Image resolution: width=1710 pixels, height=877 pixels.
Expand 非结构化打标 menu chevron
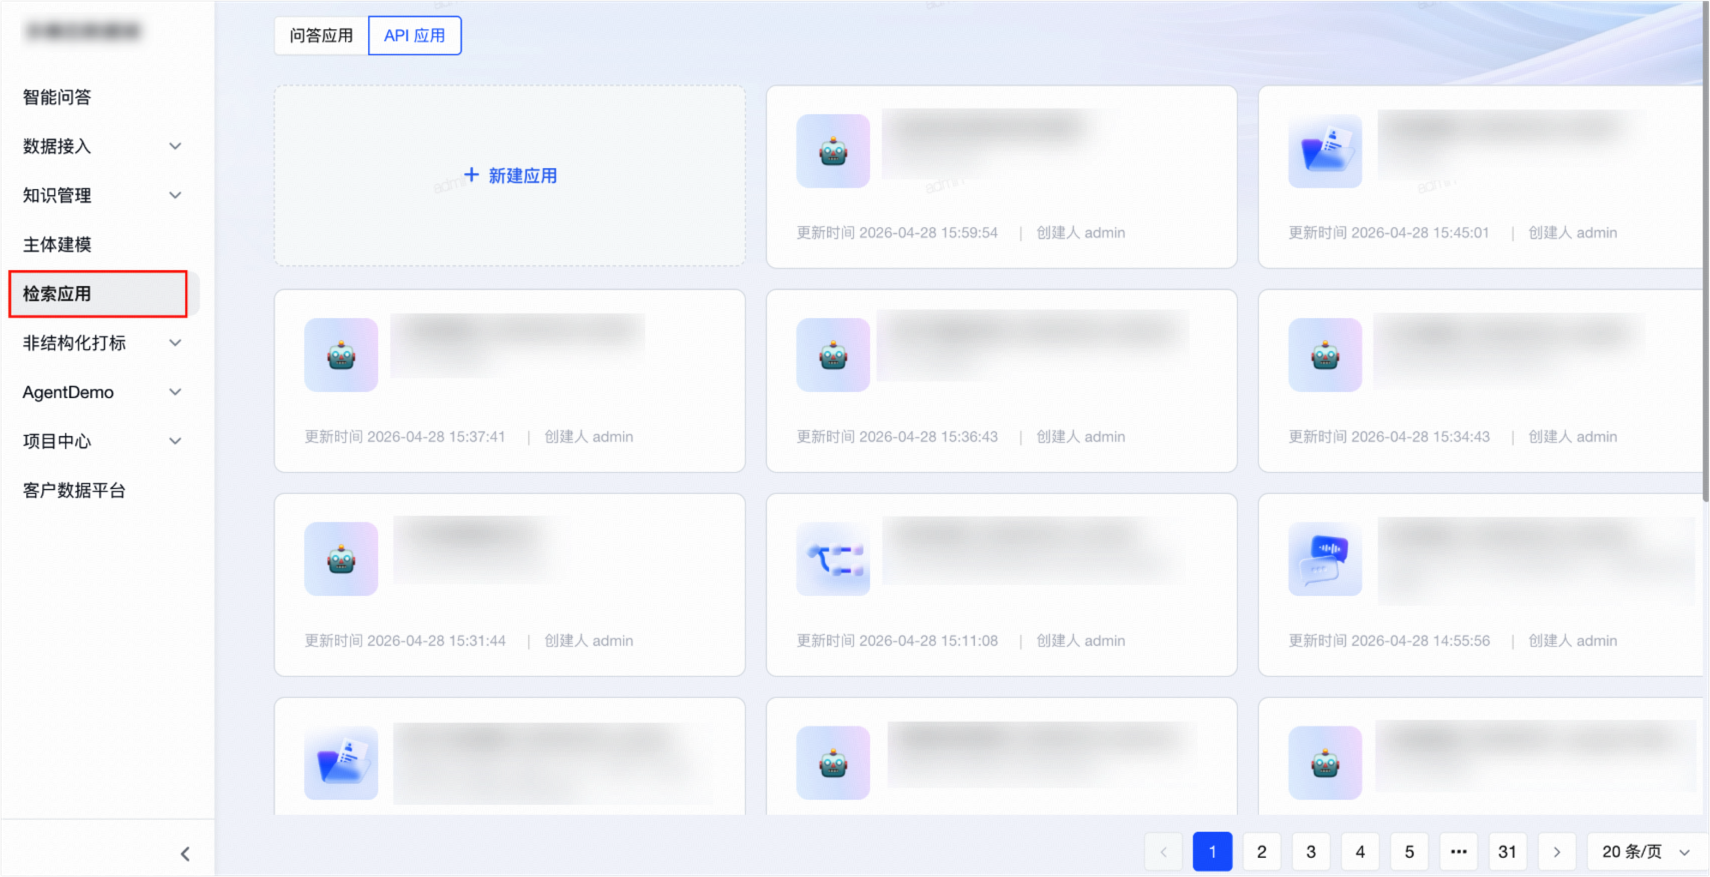(175, 343)
